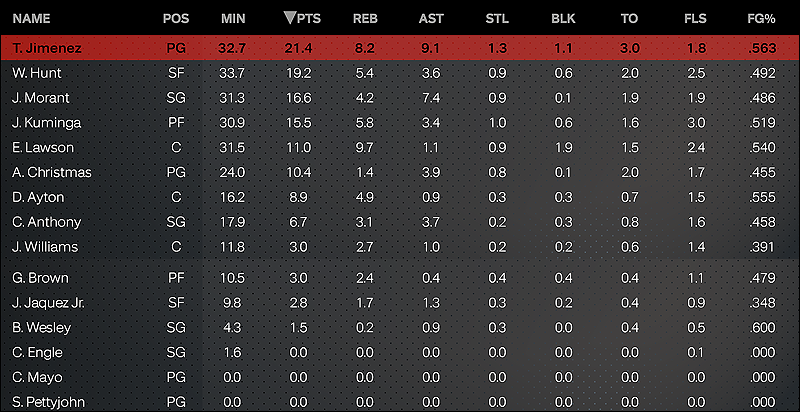Screen dimensions: 800x412
Task: Select the J. Jaquez Jr. row
Action: click(400, 303)
